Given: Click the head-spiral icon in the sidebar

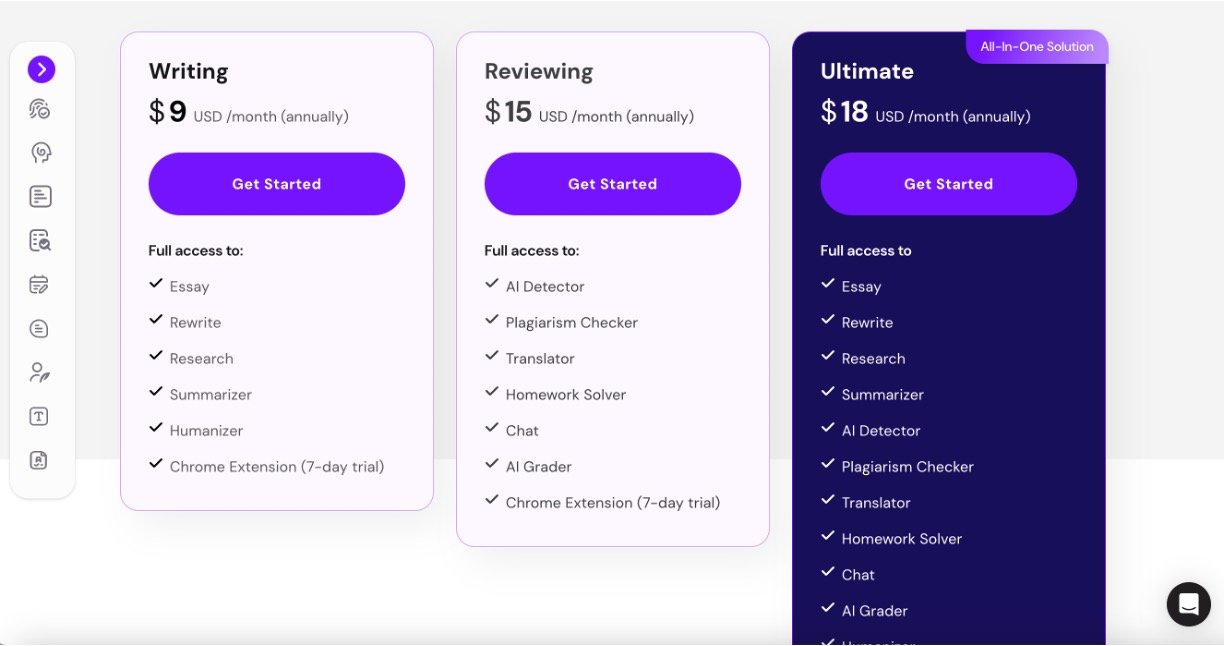Looking at the screenshot, I should click(40, 153).
